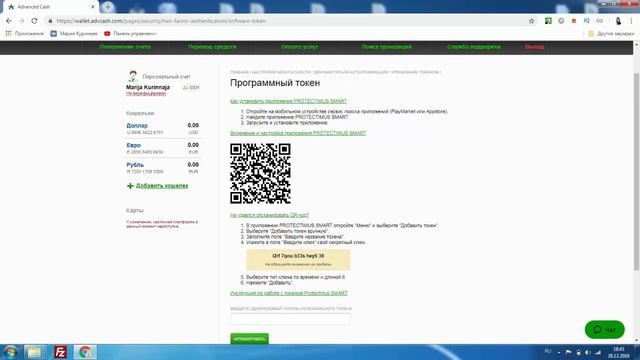Open 'Как установить приложение PROTECTIMUS SMART' link
640x360 pixels.
pos(288,101)
